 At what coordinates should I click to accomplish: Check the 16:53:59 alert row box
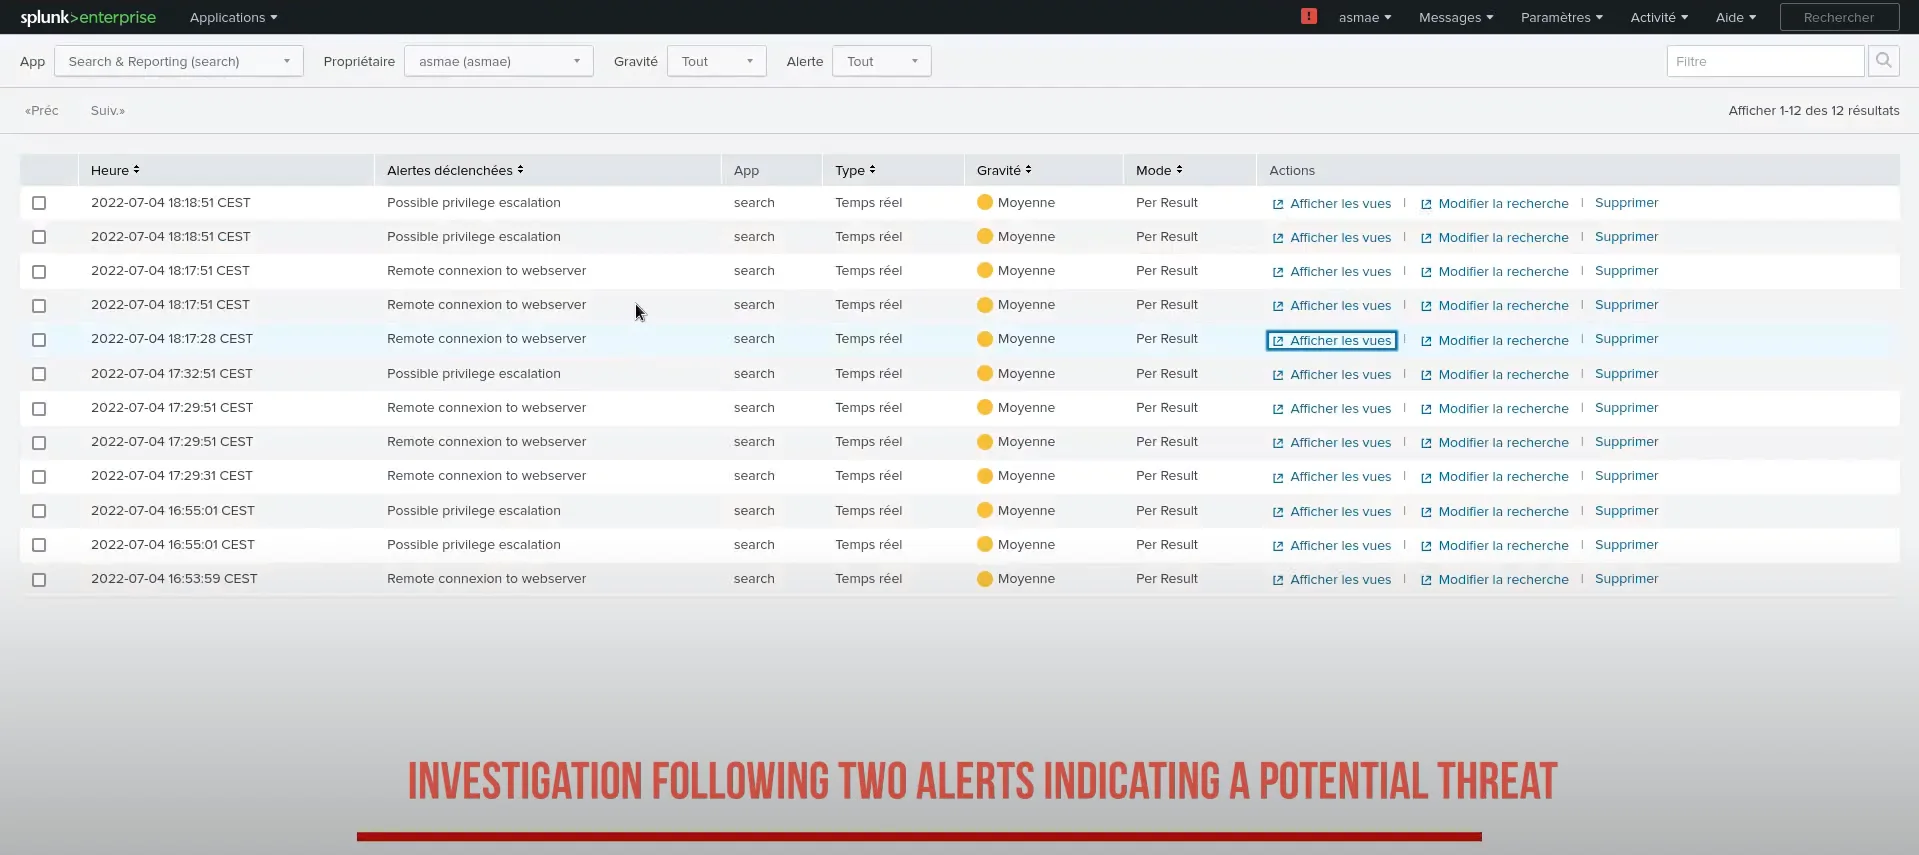[x=39, y=580]
